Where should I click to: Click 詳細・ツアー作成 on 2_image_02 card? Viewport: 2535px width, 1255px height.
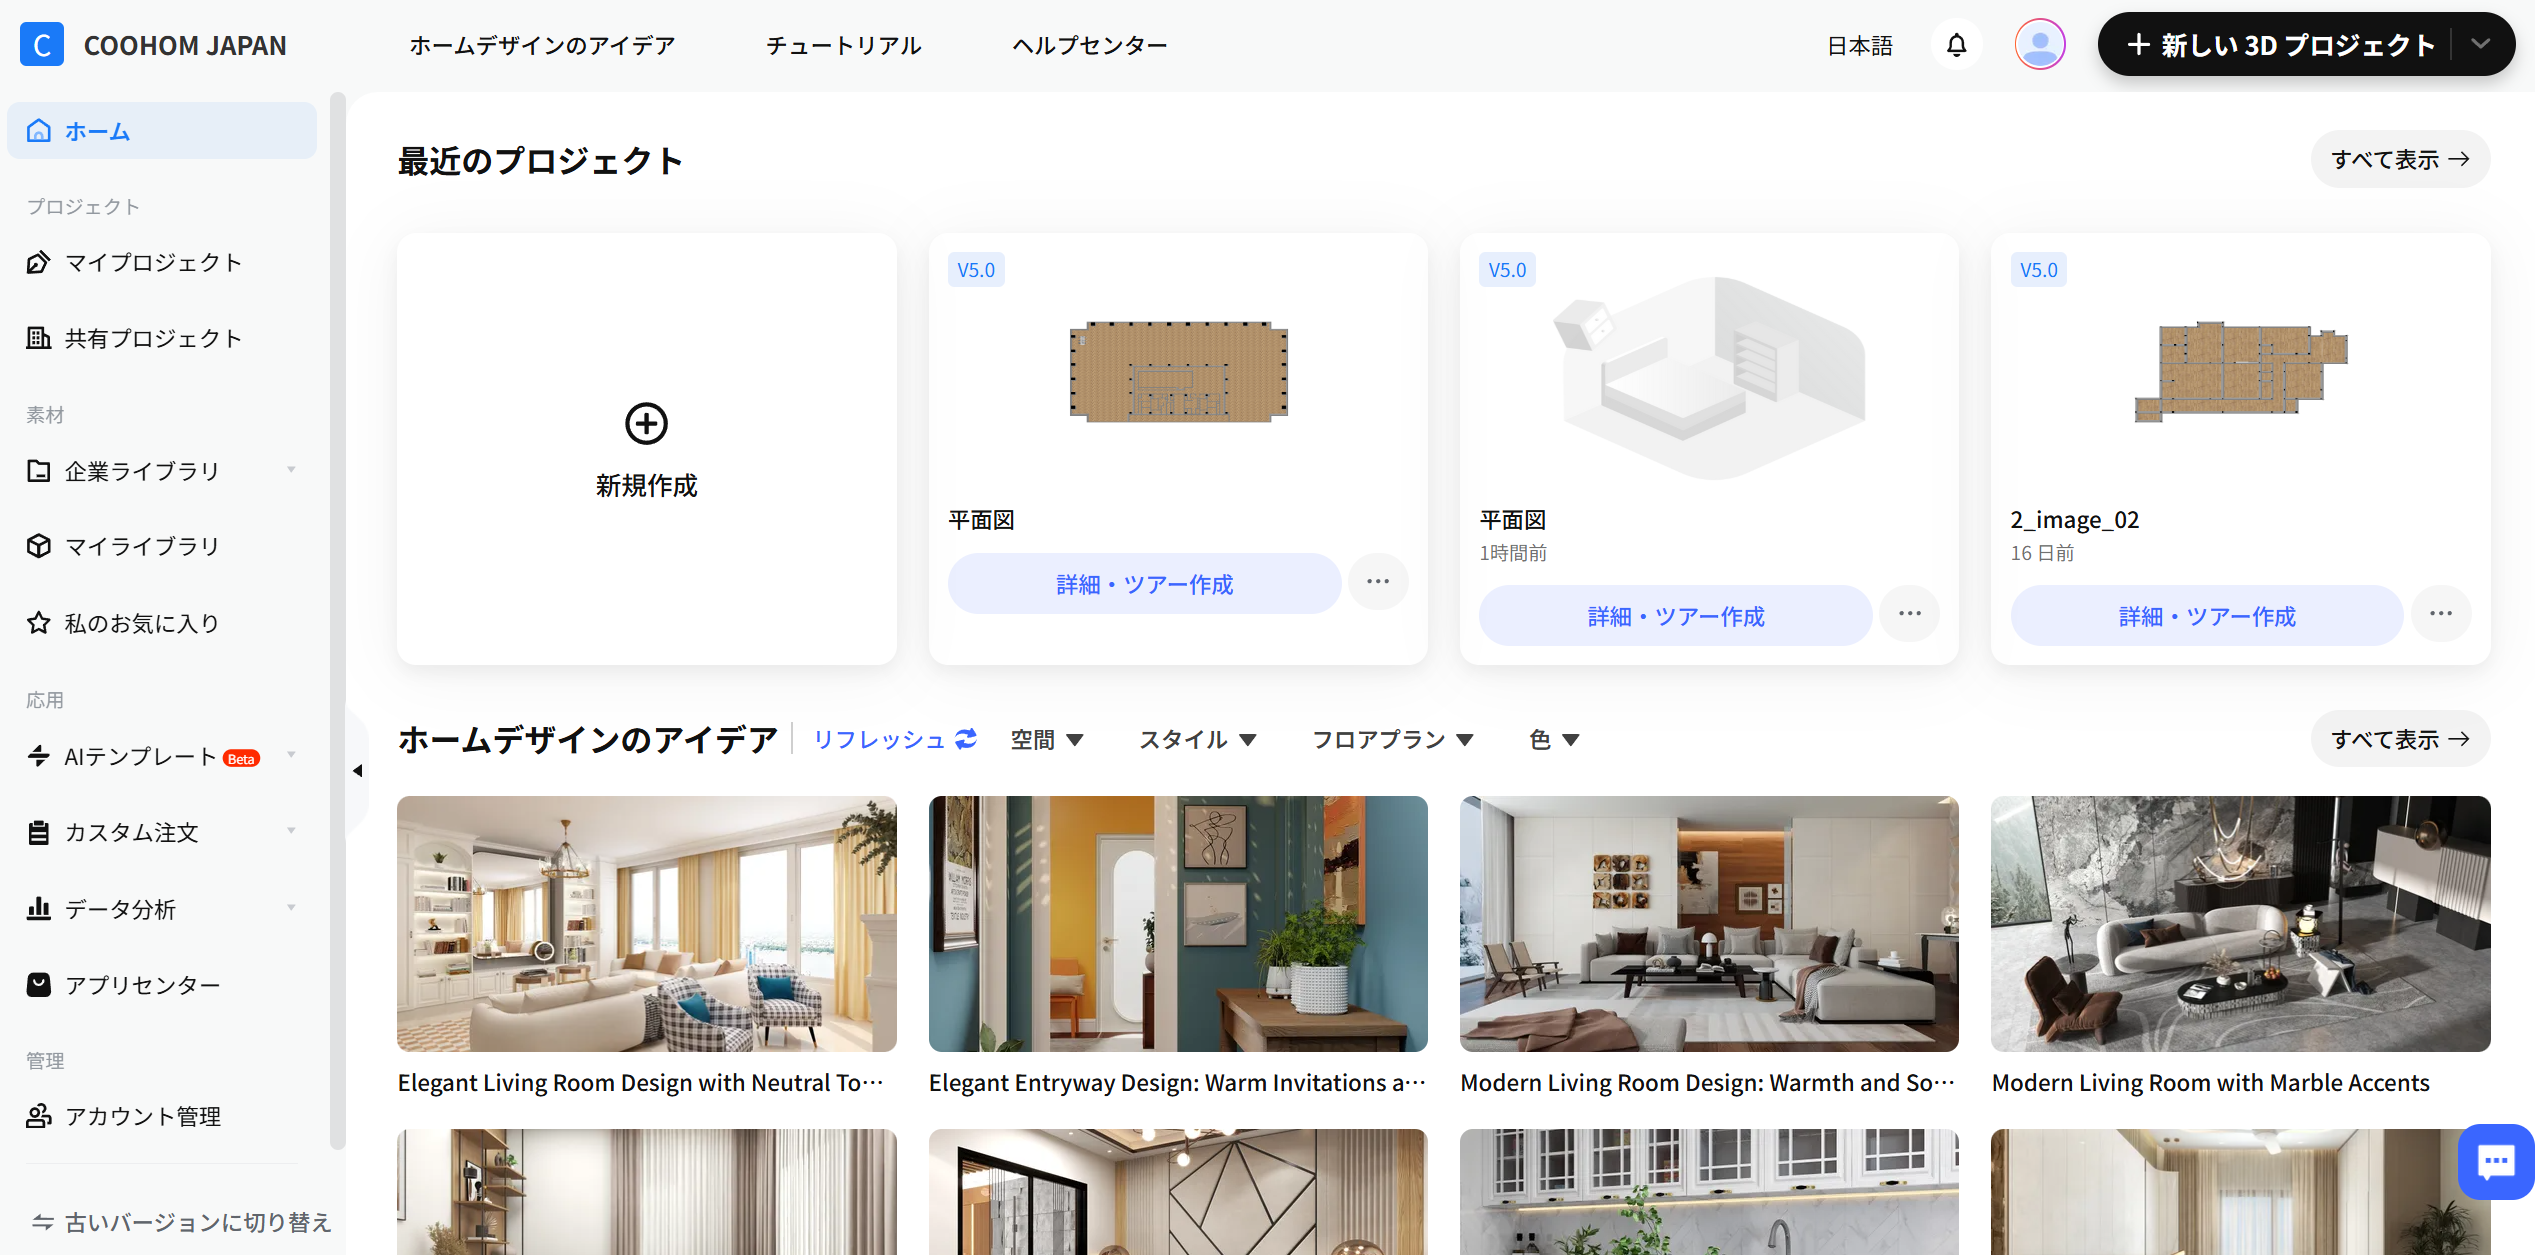pos(2207,616)
